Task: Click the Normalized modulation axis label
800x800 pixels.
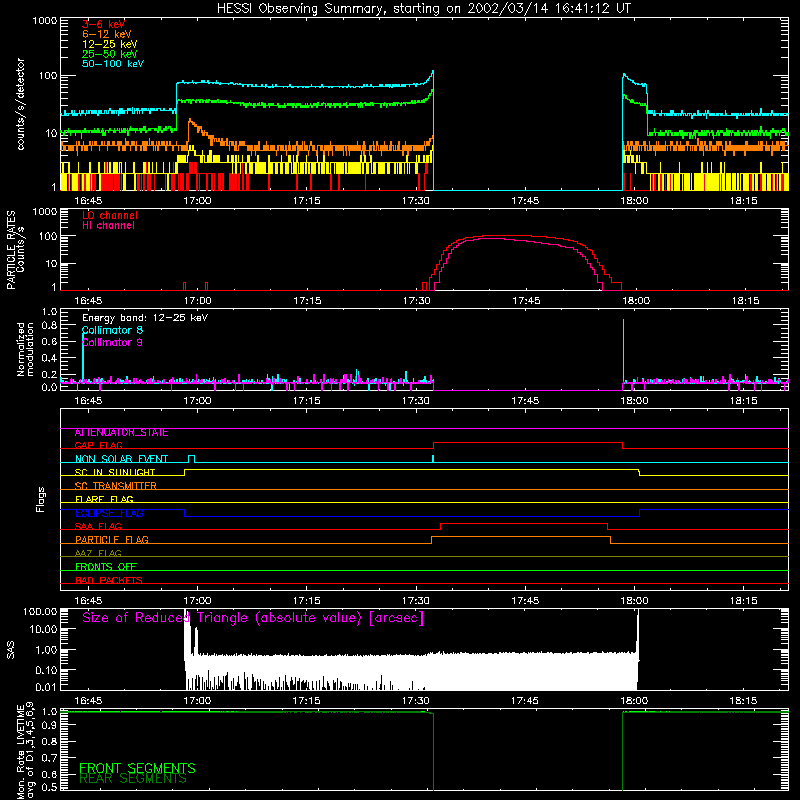Action: pos(26,349)
